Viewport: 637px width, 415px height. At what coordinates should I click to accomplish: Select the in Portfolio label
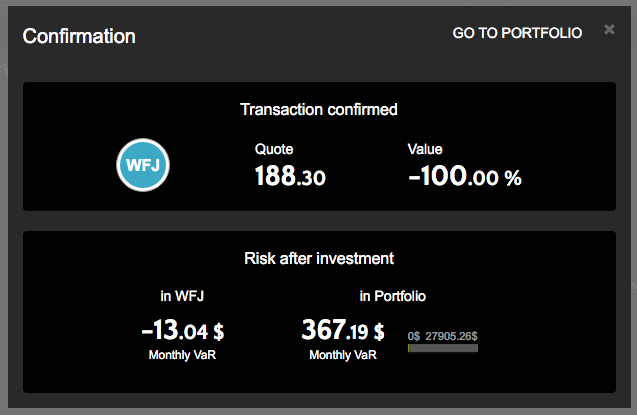coord(393,296)
